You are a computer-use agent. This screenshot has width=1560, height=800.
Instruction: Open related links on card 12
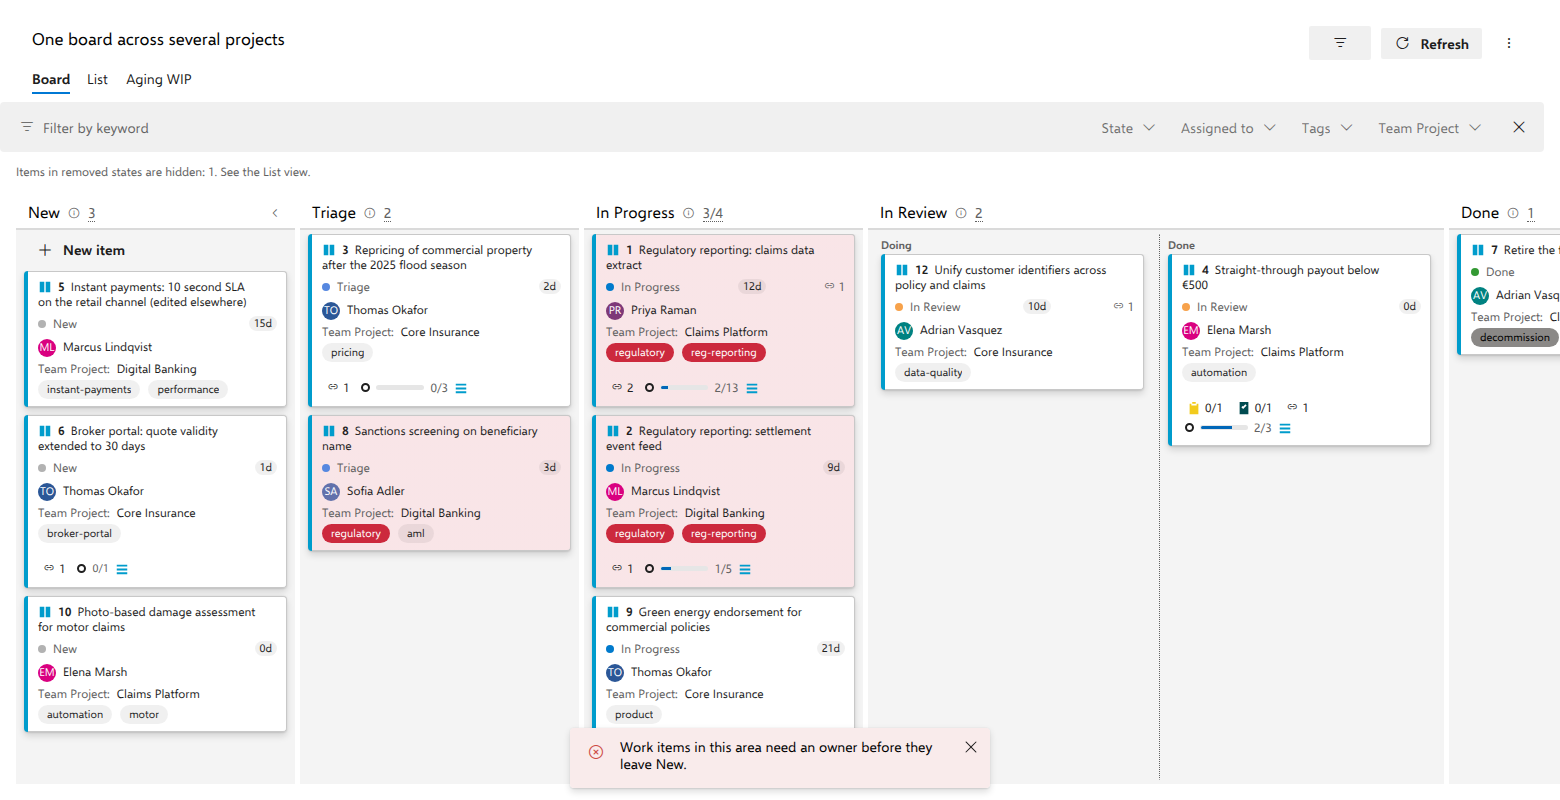(1124, 306)
